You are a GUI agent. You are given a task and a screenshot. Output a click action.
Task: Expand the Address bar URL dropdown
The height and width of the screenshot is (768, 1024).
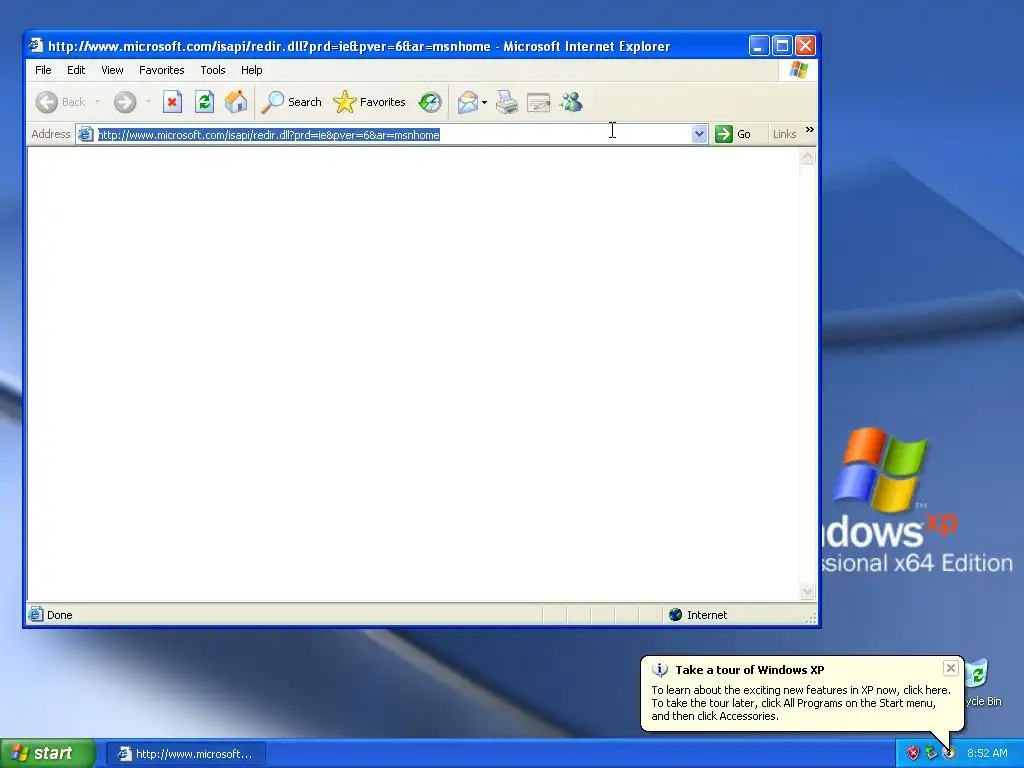click(699, 135)
